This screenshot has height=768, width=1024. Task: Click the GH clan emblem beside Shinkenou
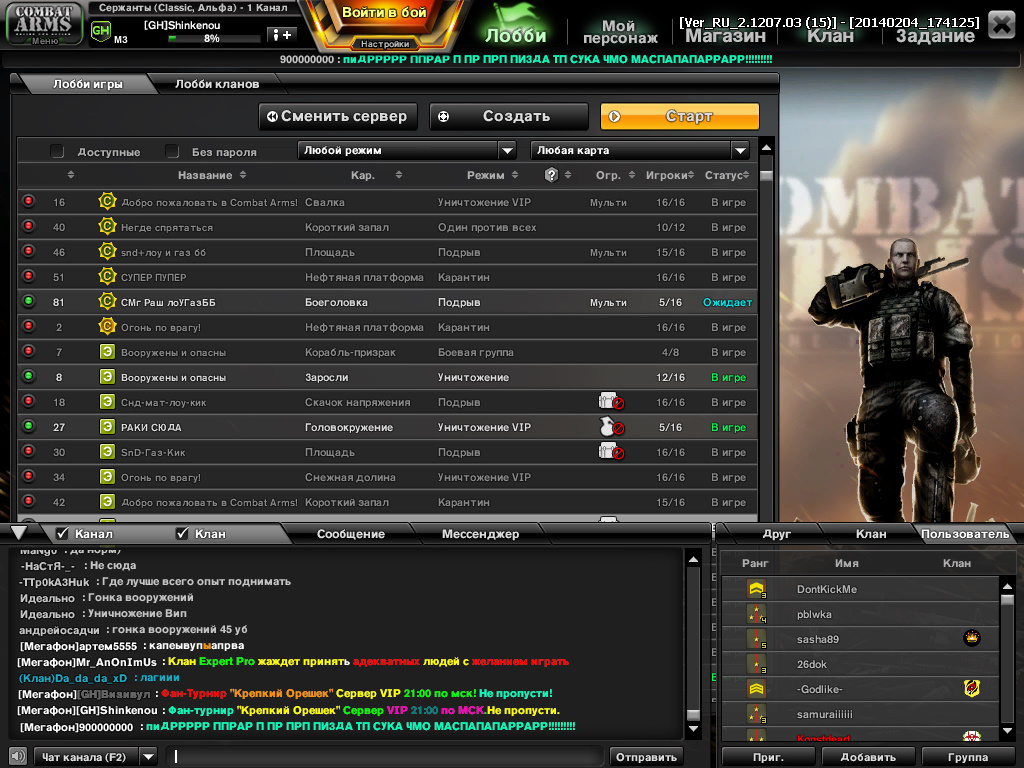pos(101,31)
